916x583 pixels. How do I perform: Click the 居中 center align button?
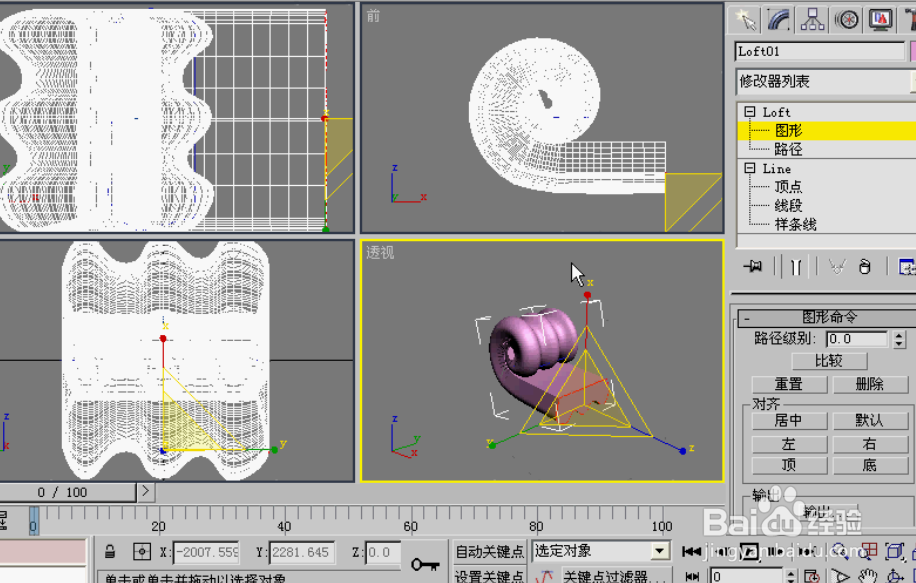[789, 420]
